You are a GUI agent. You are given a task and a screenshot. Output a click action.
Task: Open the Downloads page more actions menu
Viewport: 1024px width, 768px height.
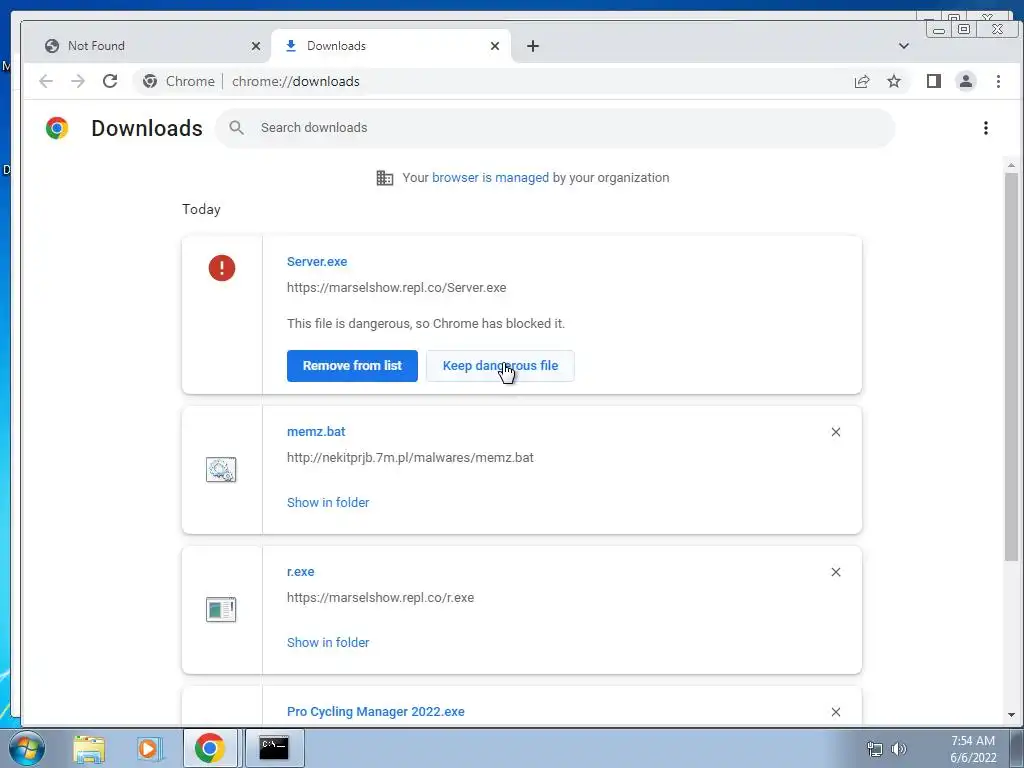click(985, 128)
